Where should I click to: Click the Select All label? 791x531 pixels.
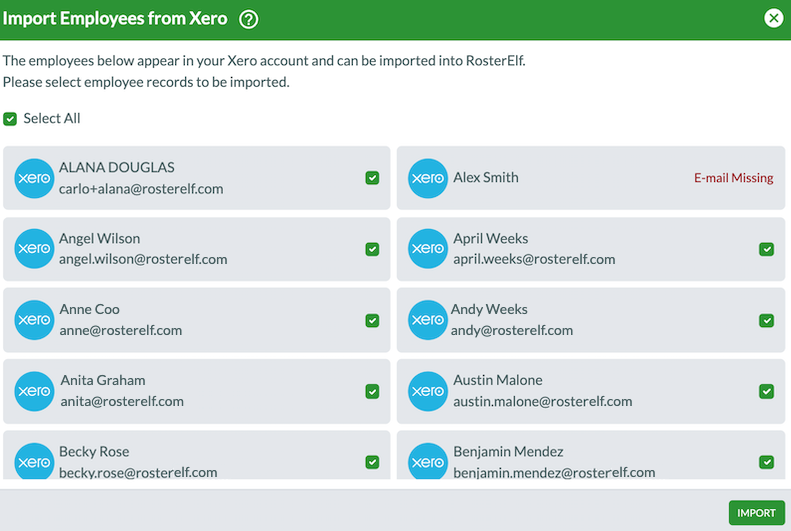tap(52, 119)
